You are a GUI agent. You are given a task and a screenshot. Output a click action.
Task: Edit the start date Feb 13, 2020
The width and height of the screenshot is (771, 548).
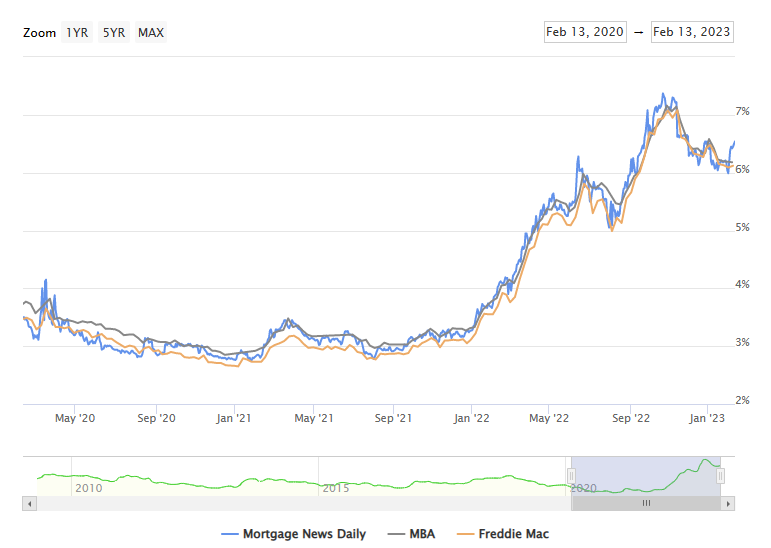pyautogui.click(x=585, y=32)
